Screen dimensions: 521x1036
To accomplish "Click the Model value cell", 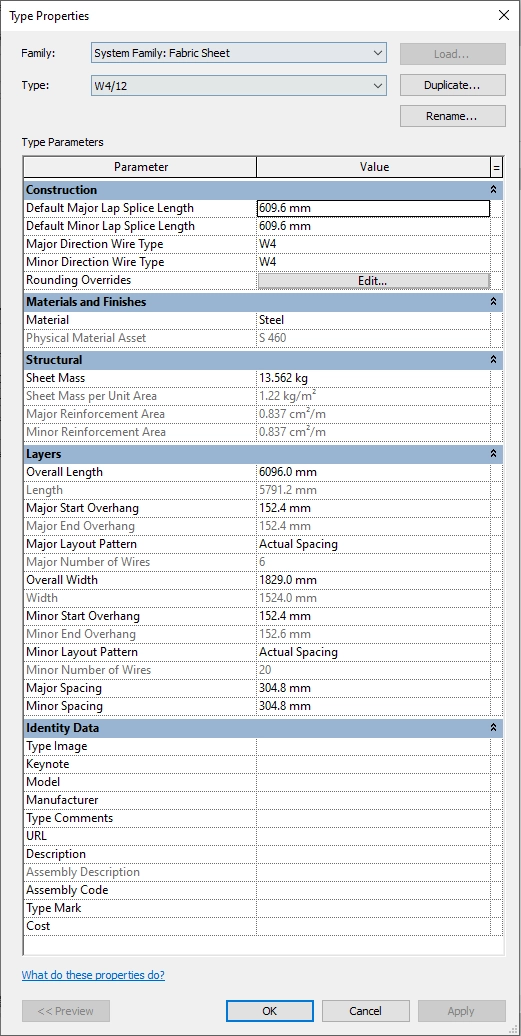I will tap(373, 782).
